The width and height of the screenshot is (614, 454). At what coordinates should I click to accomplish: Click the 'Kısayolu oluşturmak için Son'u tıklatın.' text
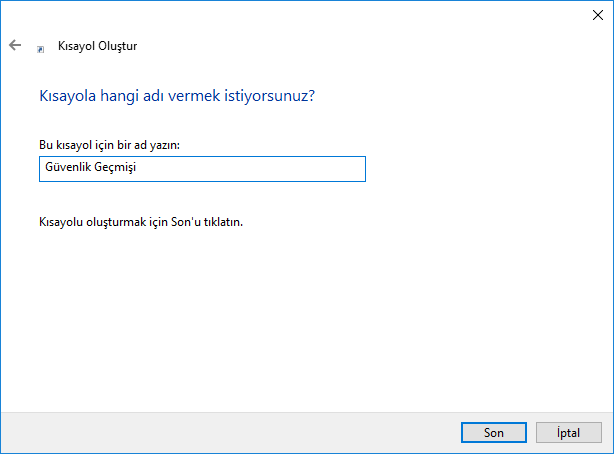(x=141, y=222)
